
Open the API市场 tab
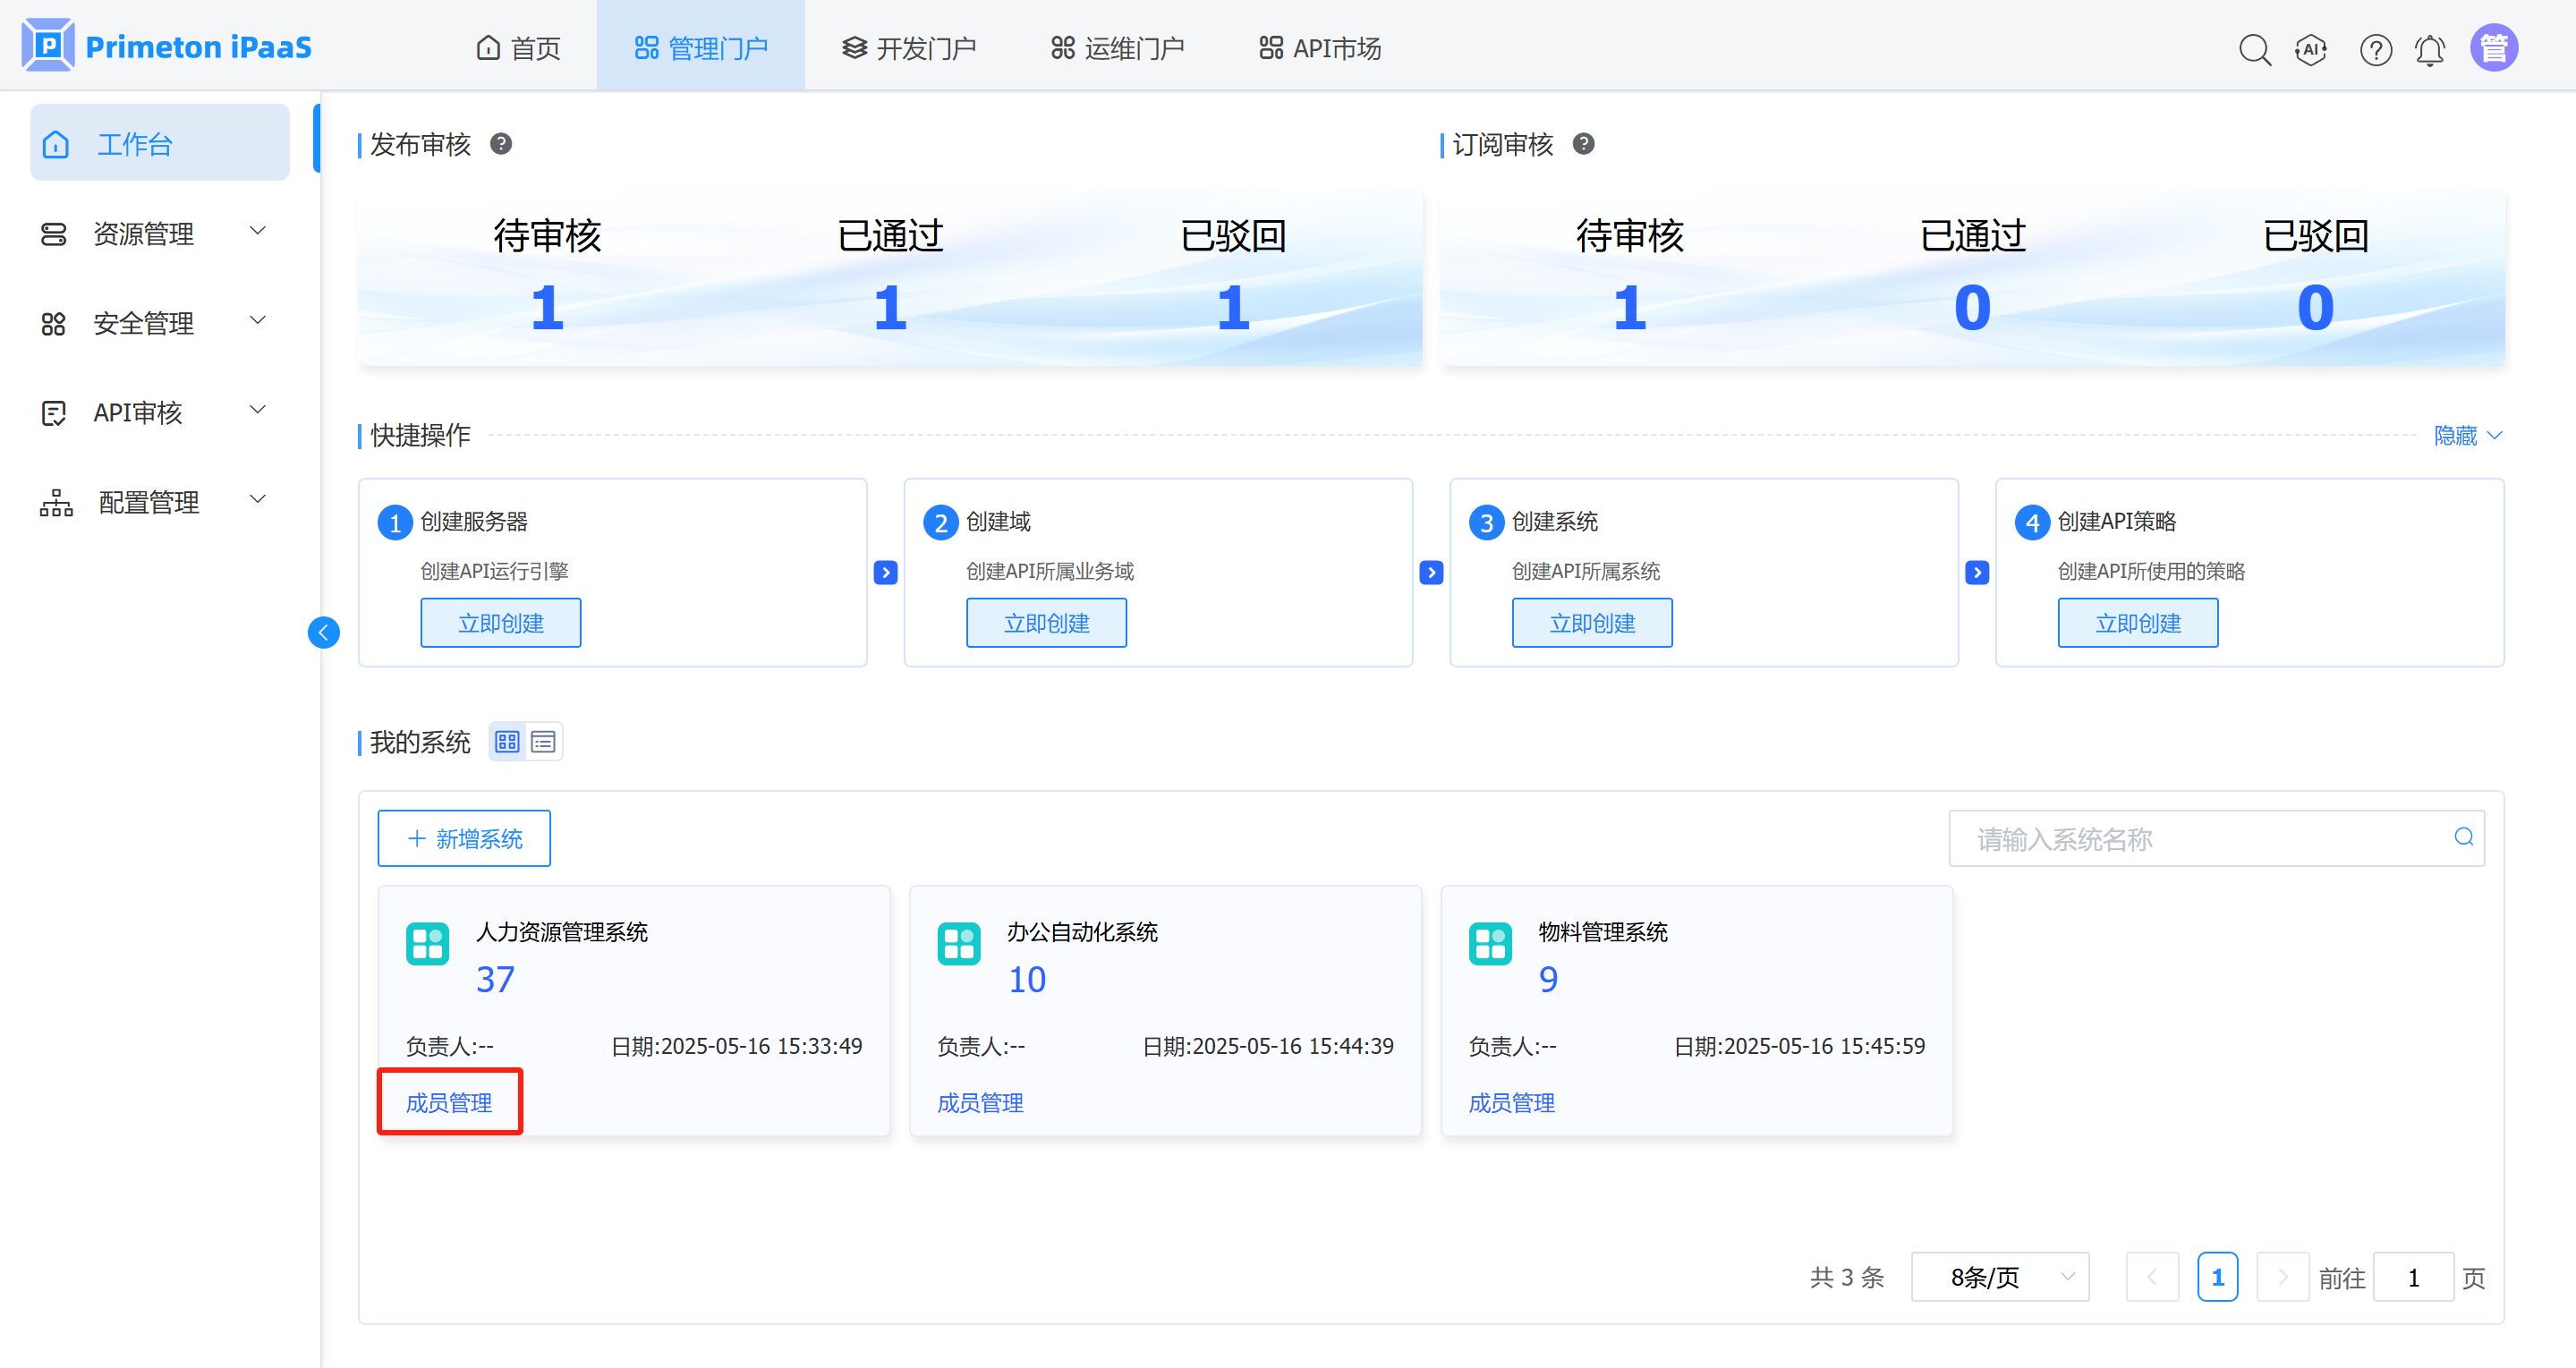(1320, 48)
